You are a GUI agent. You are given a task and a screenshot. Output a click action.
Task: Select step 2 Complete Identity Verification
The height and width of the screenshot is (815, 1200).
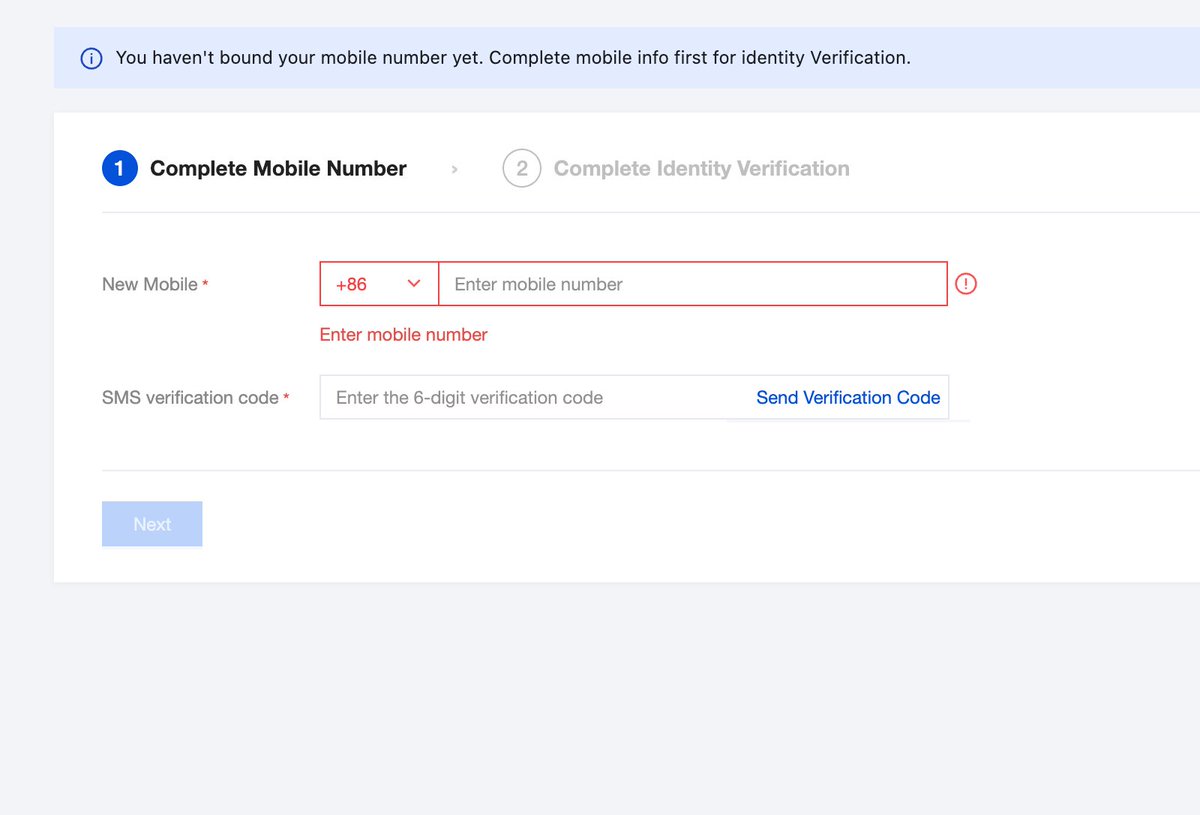(x=676, y=169)
